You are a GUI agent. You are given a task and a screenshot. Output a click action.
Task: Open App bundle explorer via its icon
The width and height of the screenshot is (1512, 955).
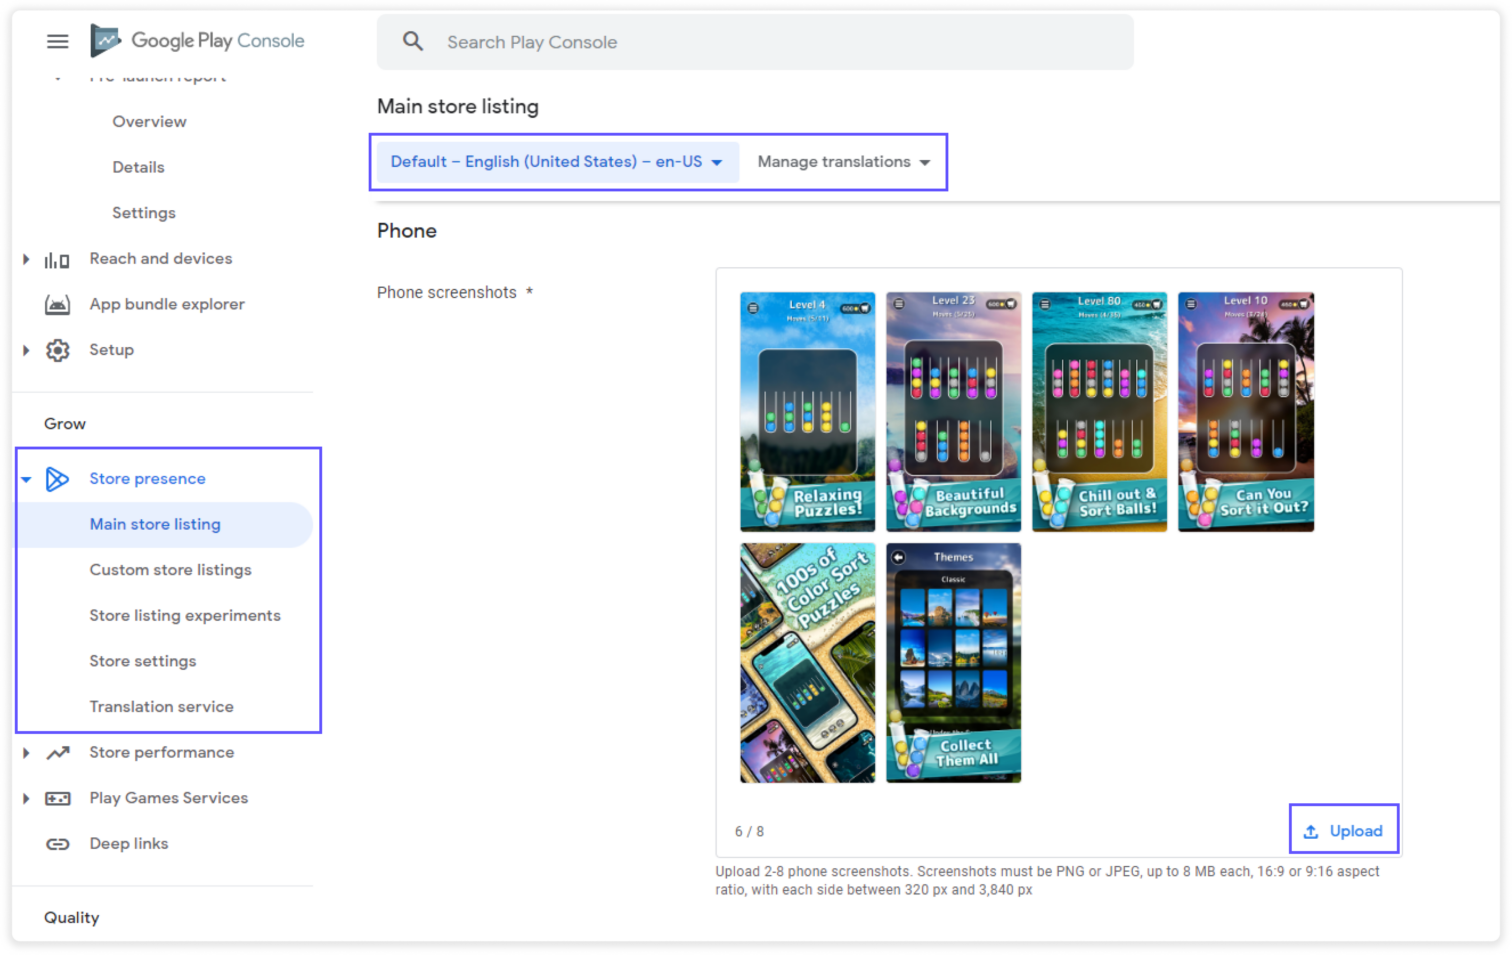(x=57, y=304)
